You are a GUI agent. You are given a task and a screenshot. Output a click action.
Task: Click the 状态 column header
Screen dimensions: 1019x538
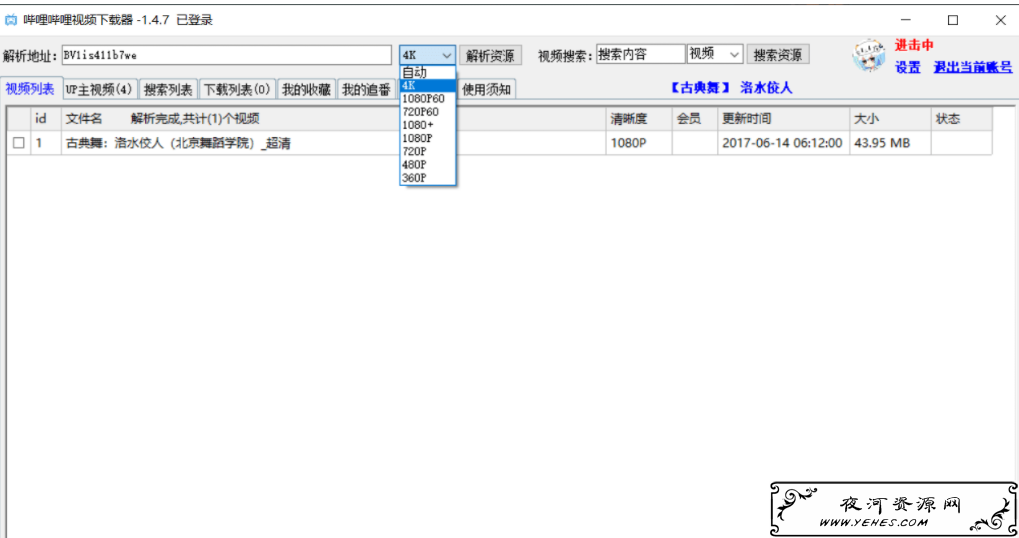(962, 119)
